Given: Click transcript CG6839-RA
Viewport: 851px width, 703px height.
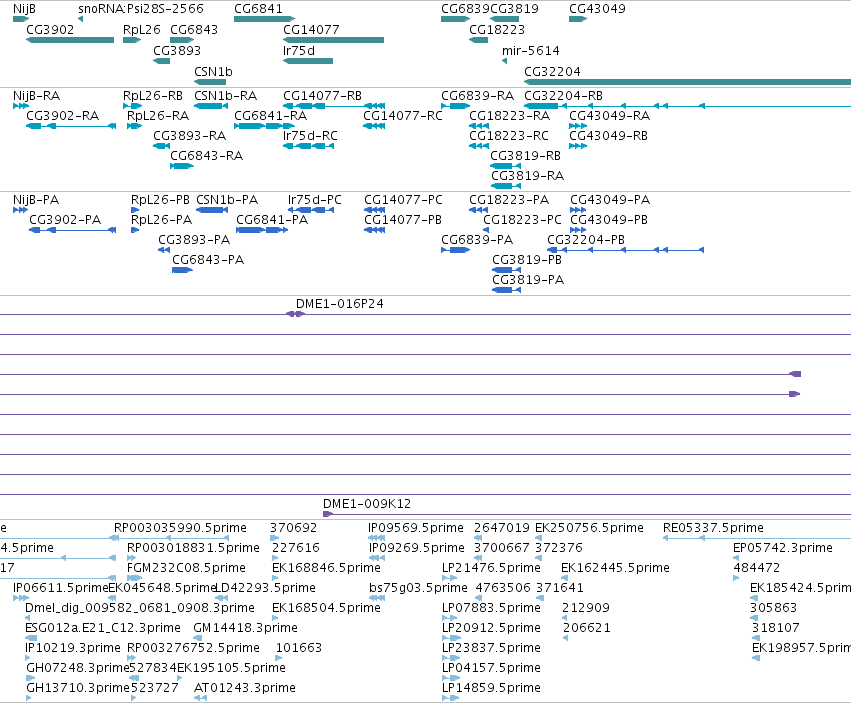Looking at the screenshot, I should (x=455, y=106).
